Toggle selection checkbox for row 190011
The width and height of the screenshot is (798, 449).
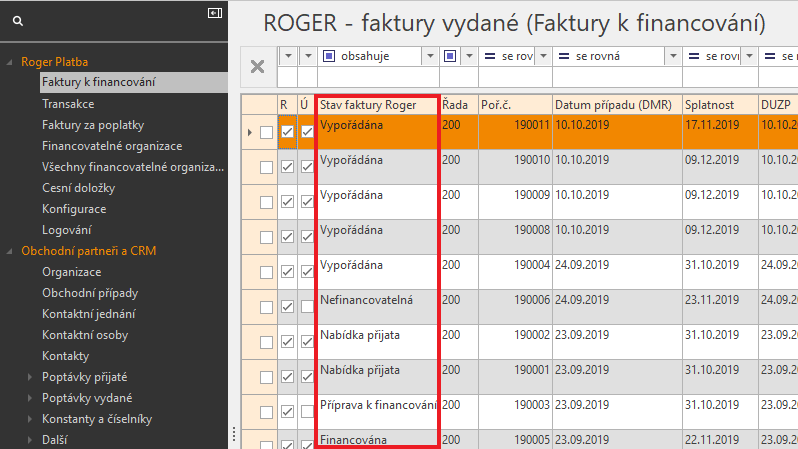[266, 132]
